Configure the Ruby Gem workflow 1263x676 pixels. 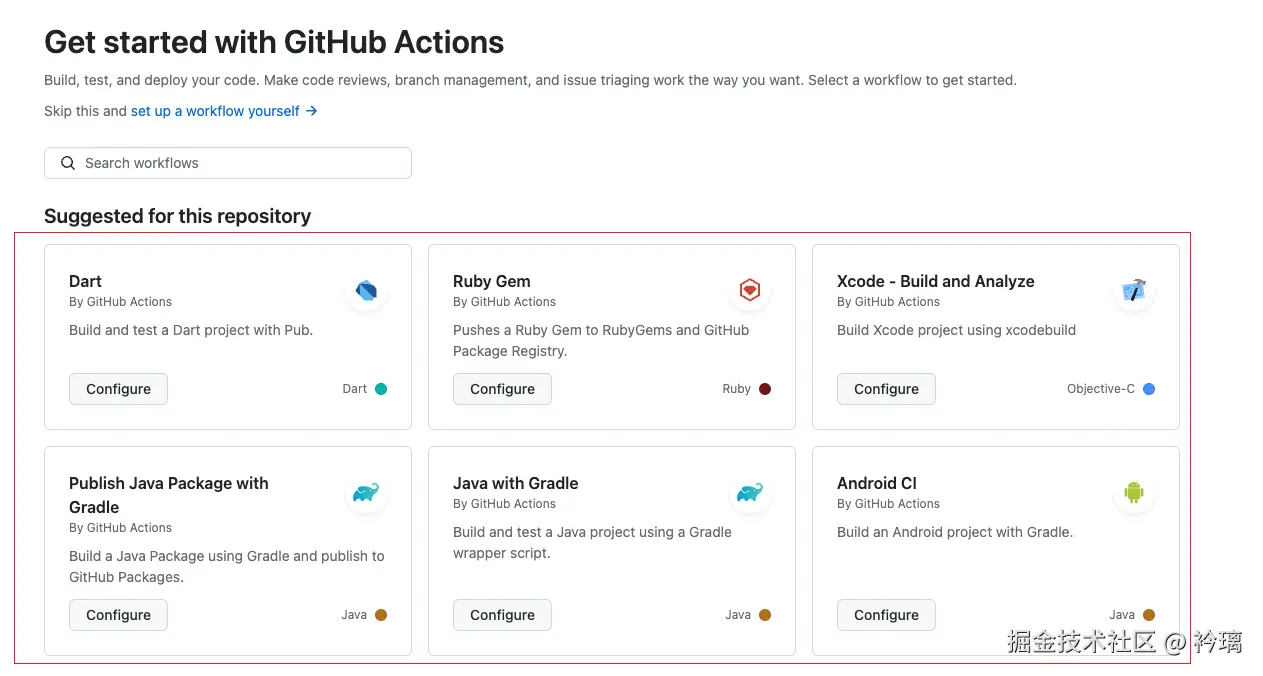click(502, 389)
